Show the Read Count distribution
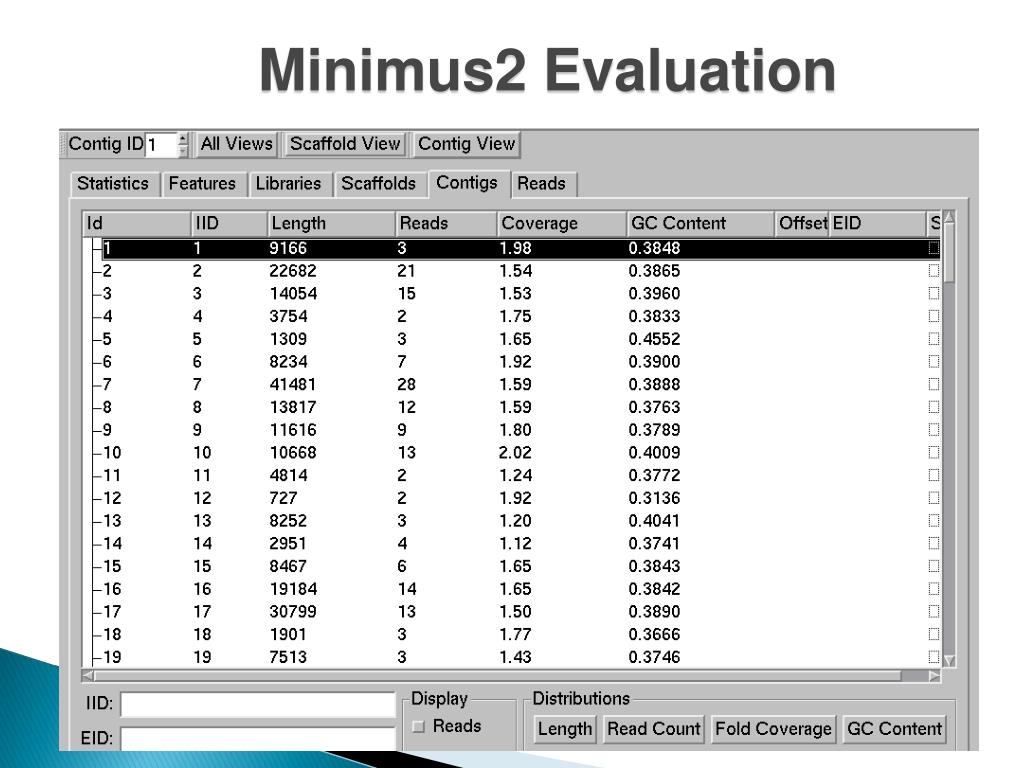1024x768 pixels. pyautogui.click(x=654, y=729)
